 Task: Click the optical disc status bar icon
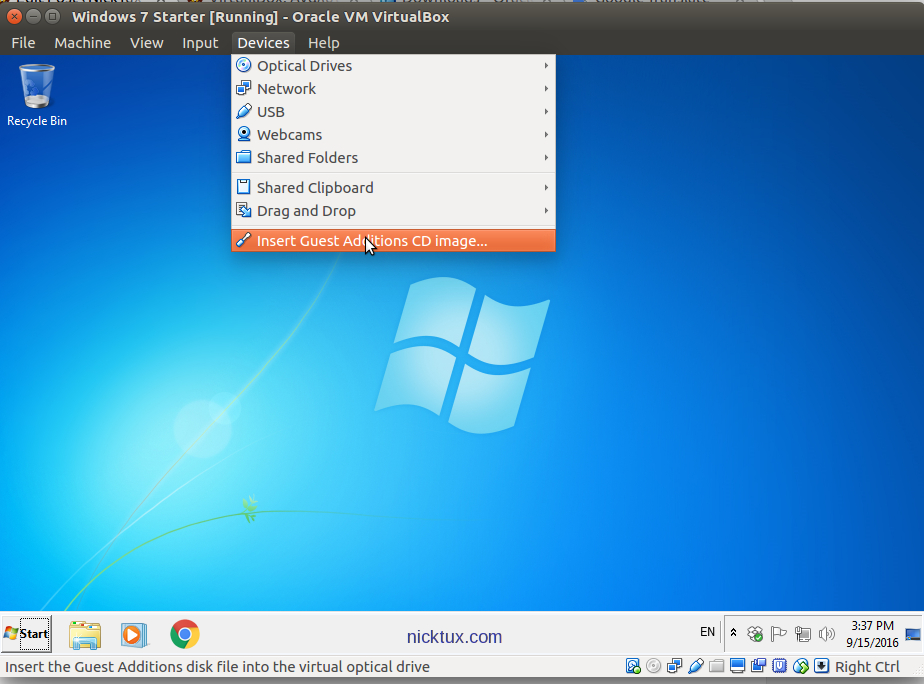coord(653,667)
